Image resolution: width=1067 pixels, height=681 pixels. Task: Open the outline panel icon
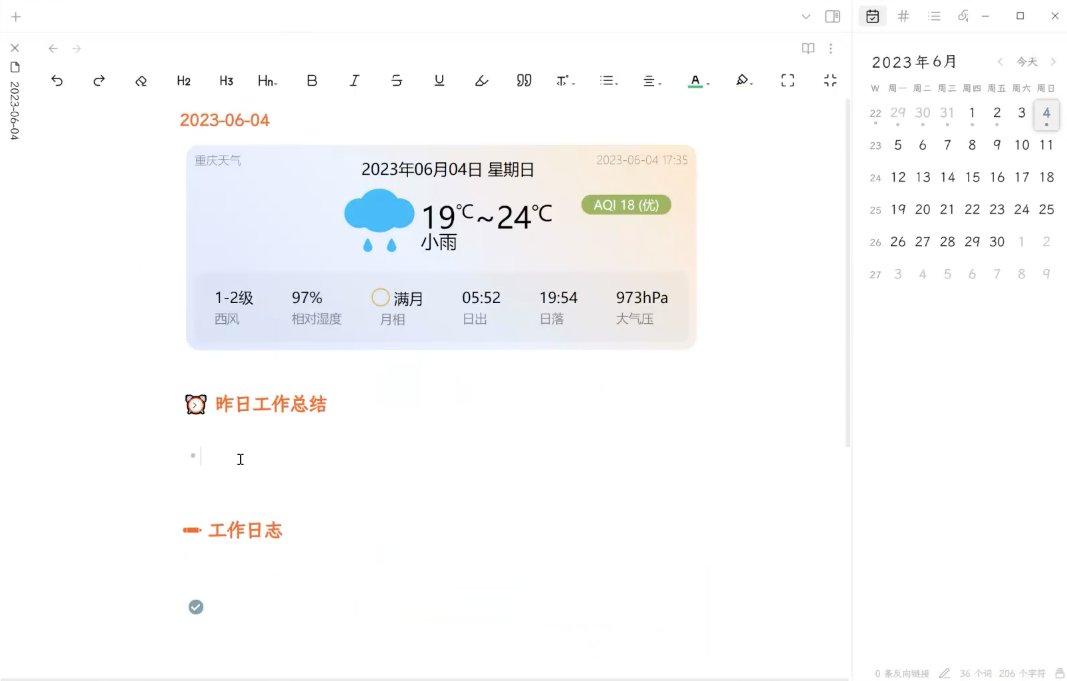934,16
